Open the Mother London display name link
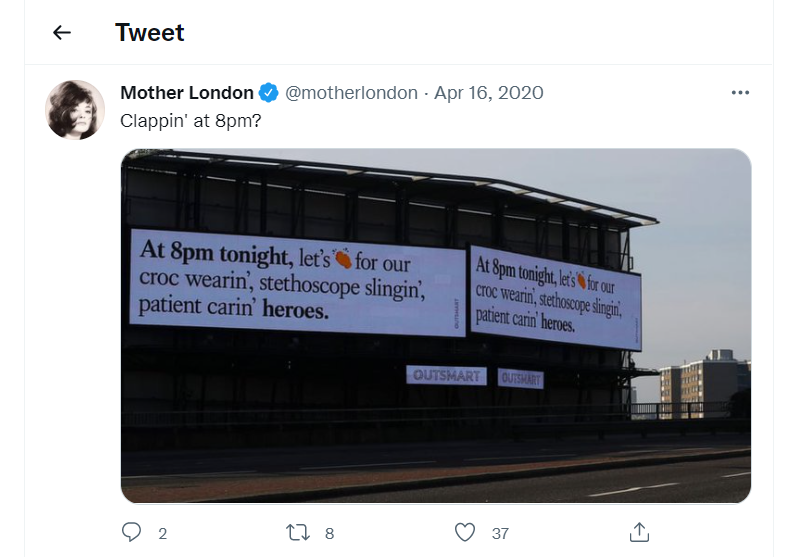The image size is (802, 557). pyautogui.click(x=187, y=93)
